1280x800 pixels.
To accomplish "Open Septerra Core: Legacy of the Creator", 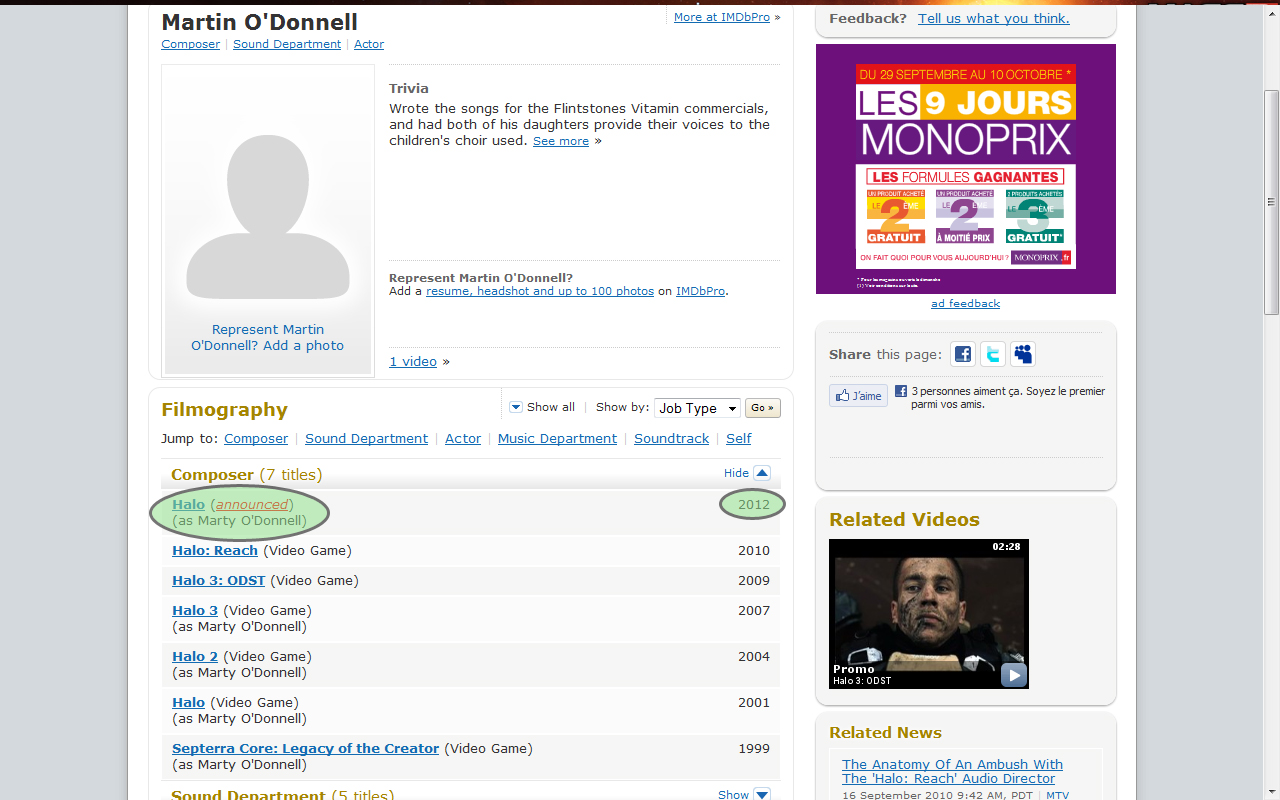I will pos(305,748).
